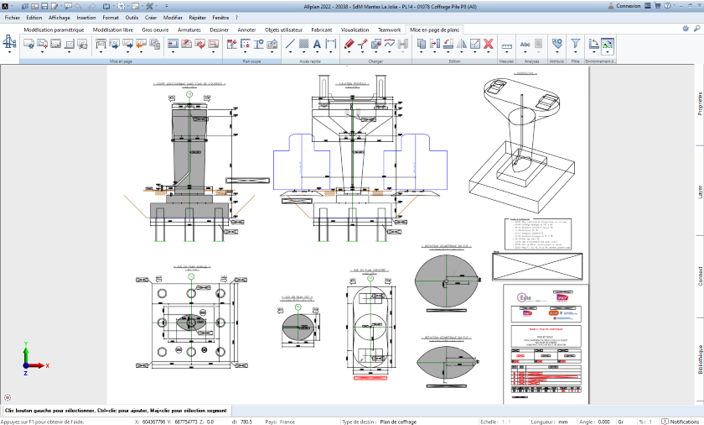Click the Plan de coffrage drawing type

tap(398, 421)
